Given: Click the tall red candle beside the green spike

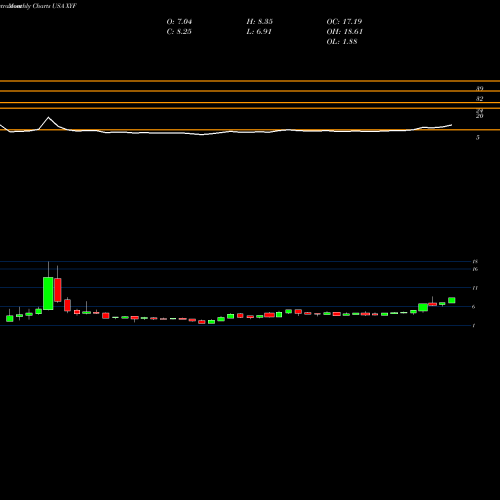Looking at the screenshot, I should 58,290.
